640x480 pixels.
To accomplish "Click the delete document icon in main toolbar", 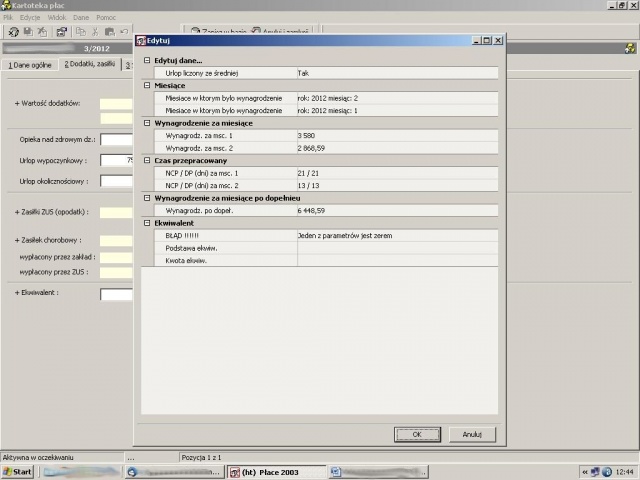I will click(x=42, y=32).
